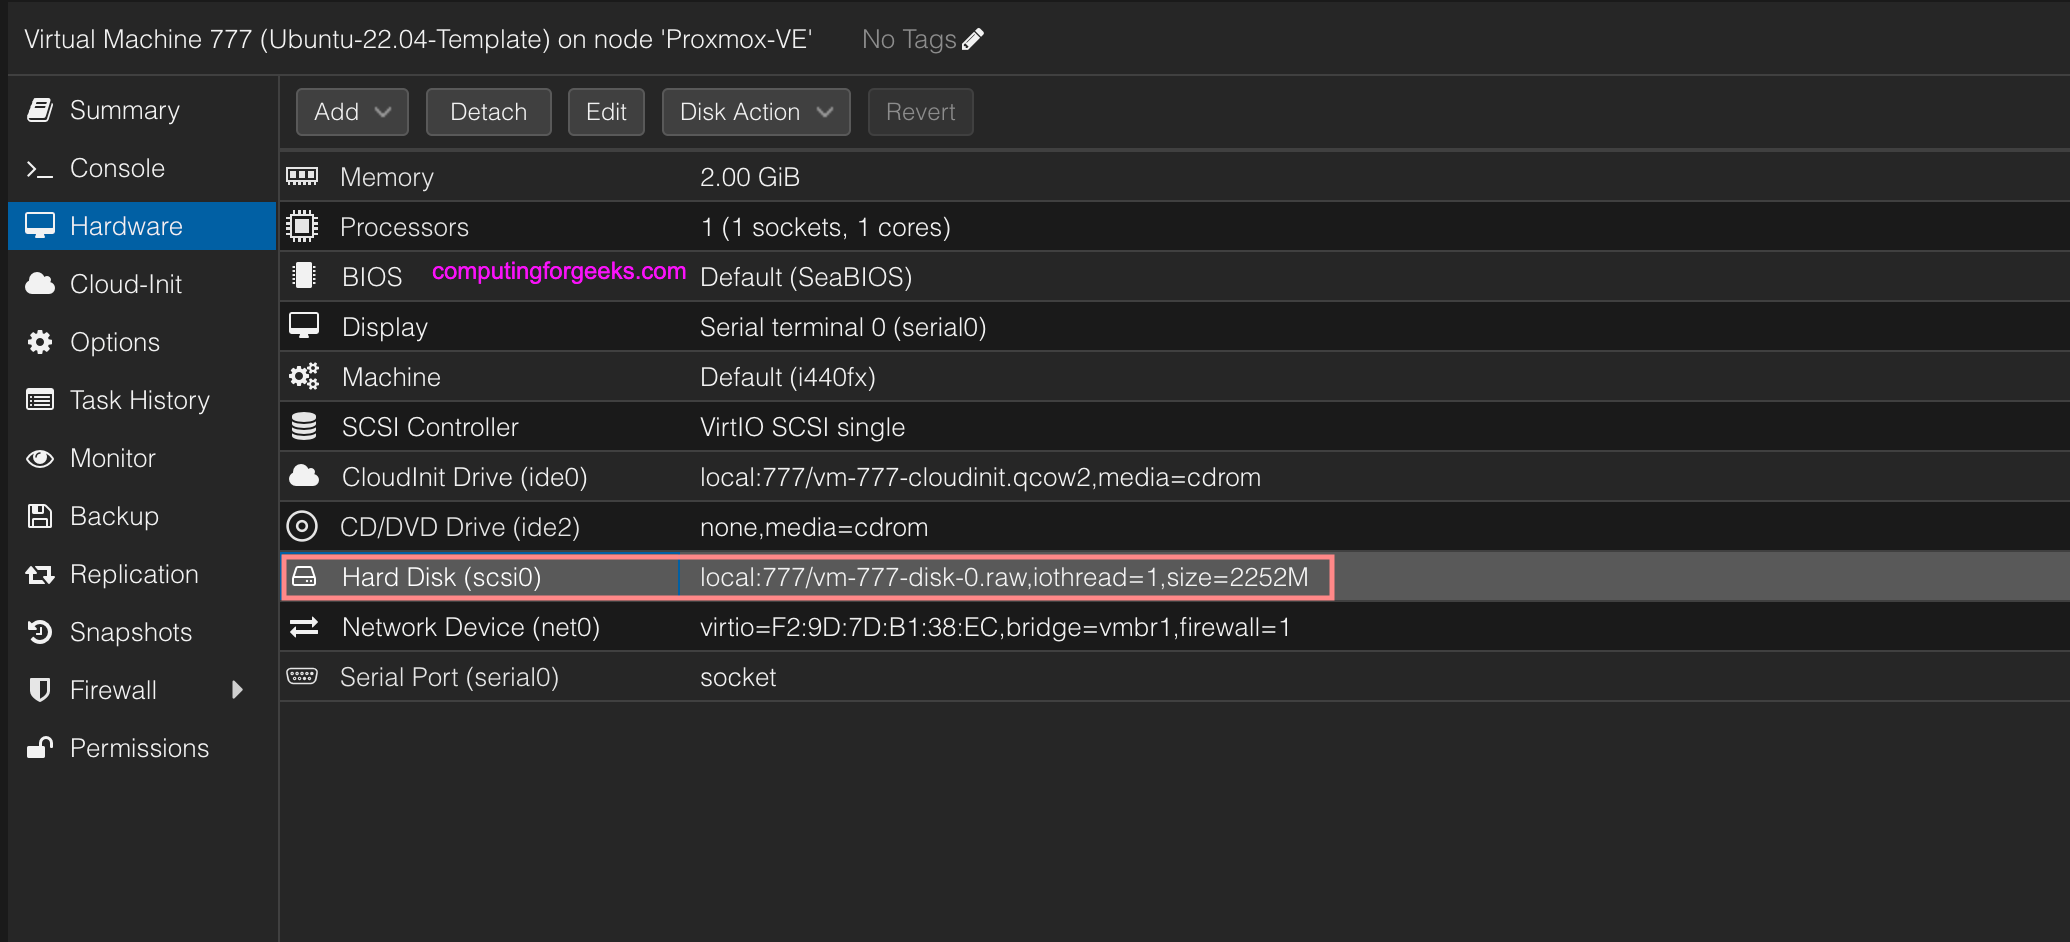The height and width of the screenshot is (942, 2070).
Task: Click the Machine gears icon
Action: (x=304, y=377)
